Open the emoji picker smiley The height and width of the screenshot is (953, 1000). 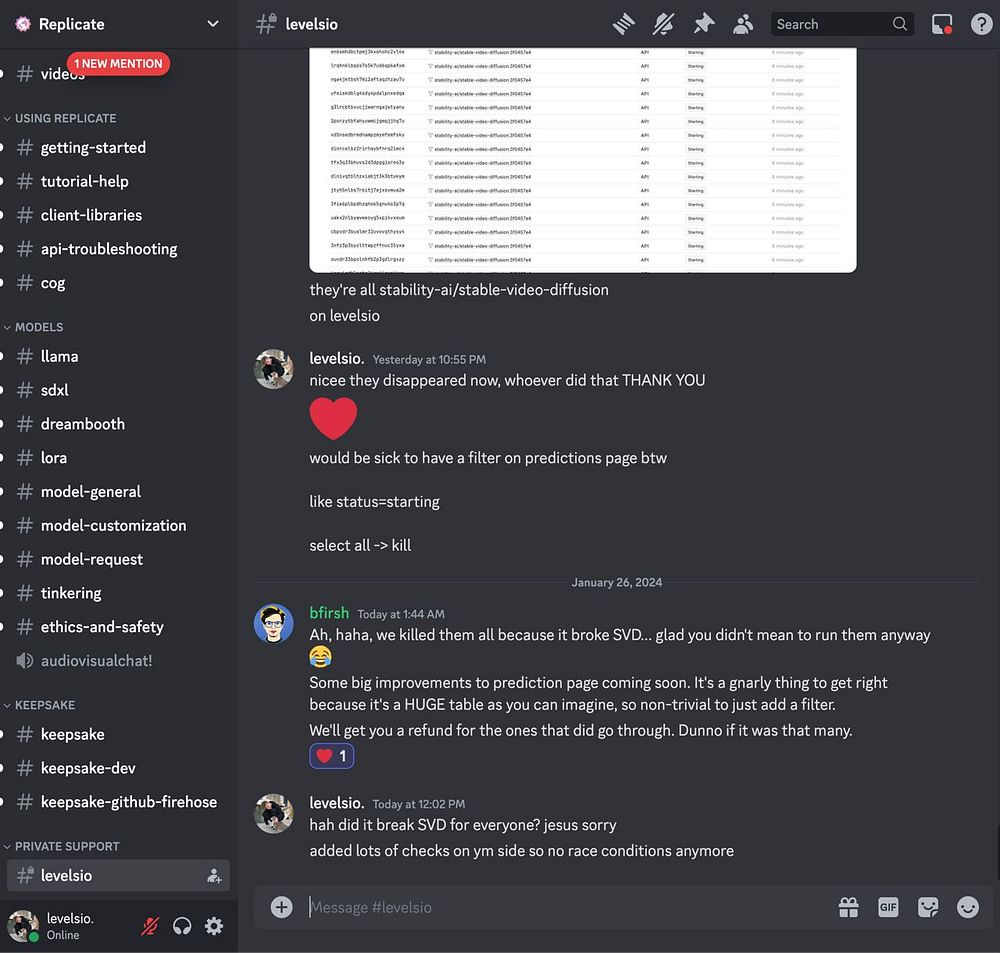pyautogui.click(x=967, y=907)
